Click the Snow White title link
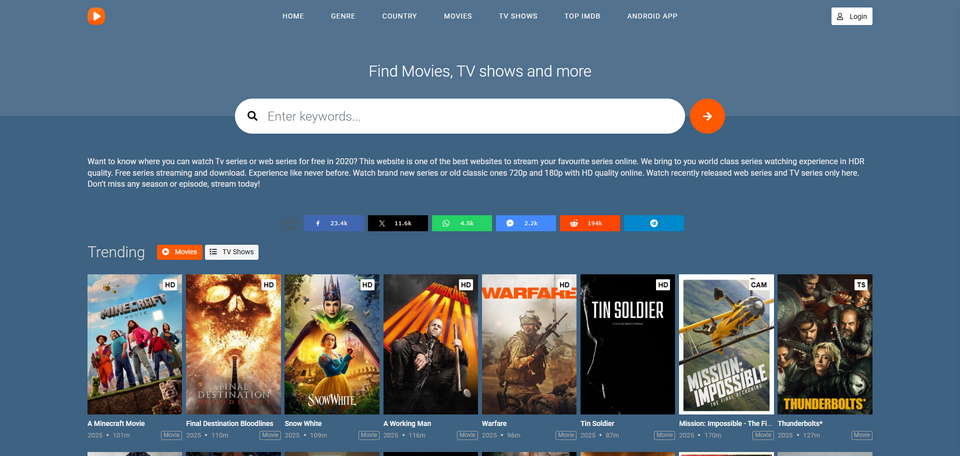This screenshot has width=960, height=456. [303, 424]
